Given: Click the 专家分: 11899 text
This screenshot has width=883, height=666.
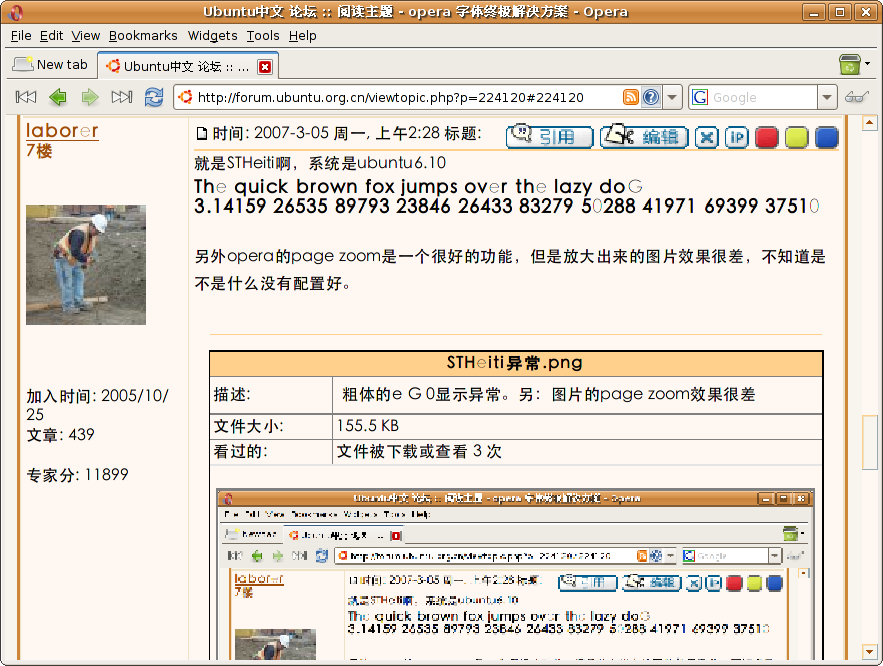Looking at the screenshot, I should 78,475.
